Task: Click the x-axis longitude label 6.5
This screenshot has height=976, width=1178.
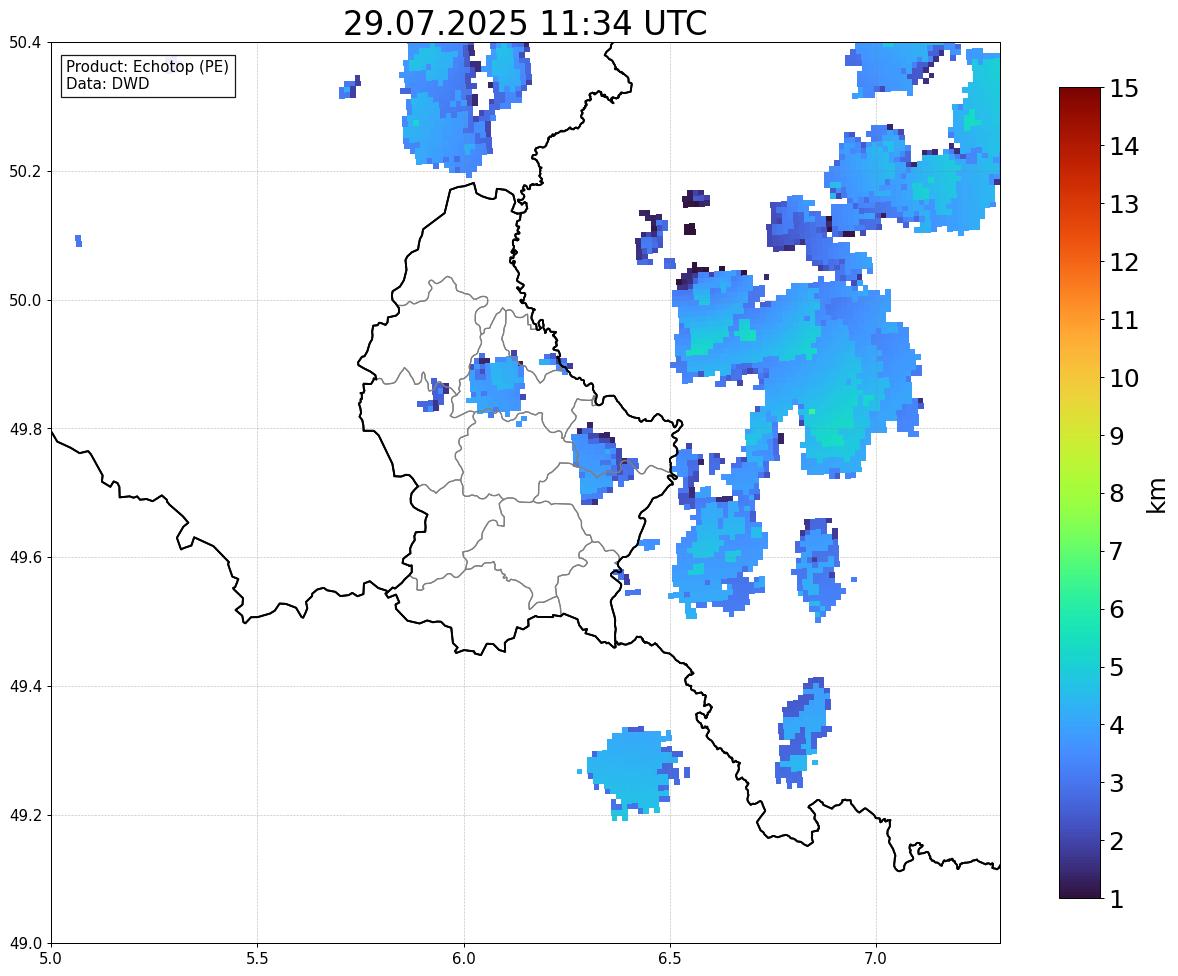Action: (670, 959)
